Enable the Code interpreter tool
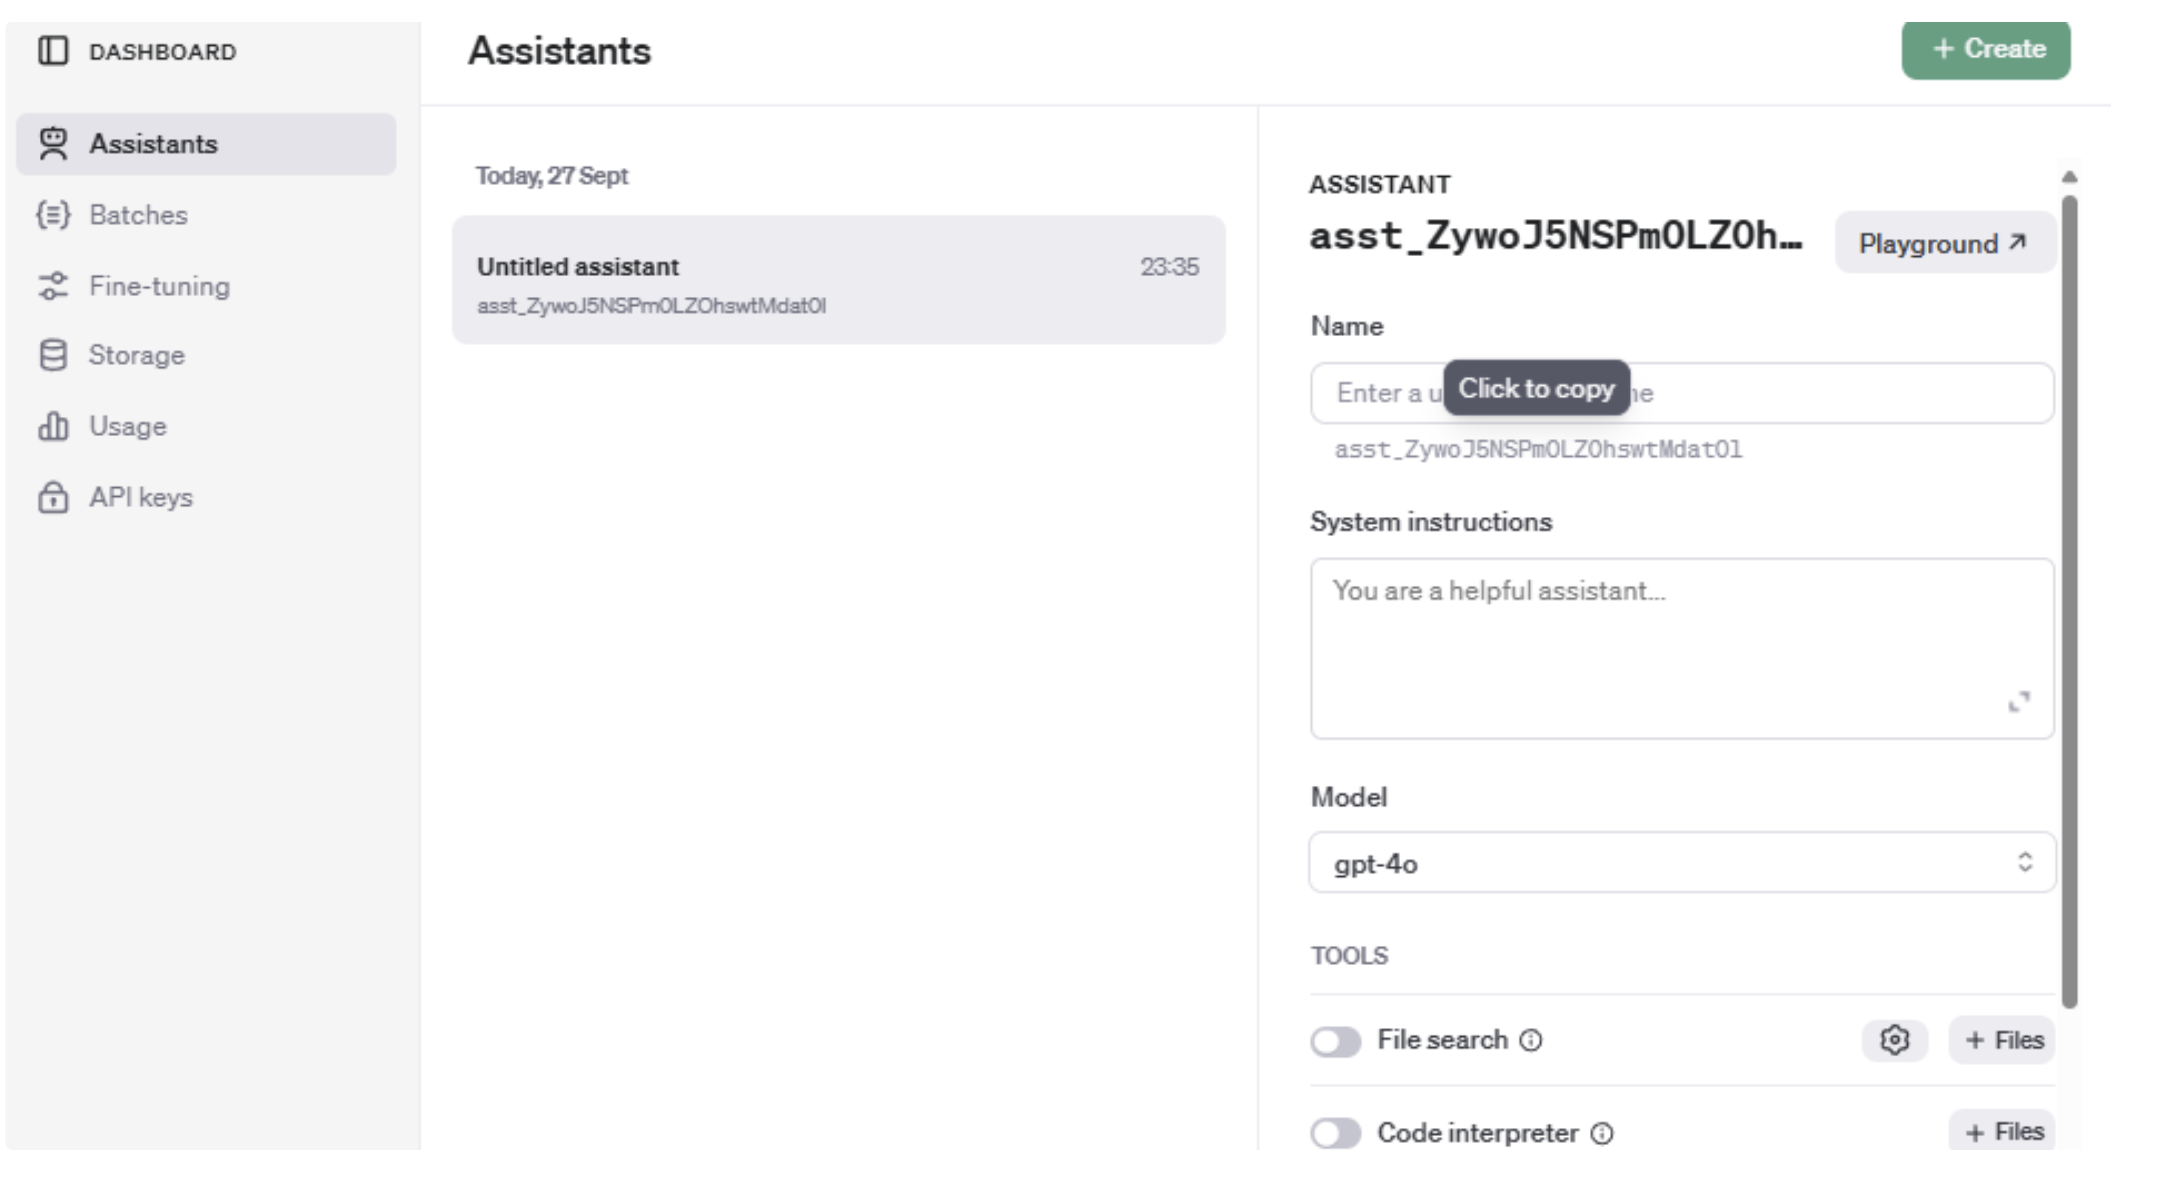 (1336, 1133)
